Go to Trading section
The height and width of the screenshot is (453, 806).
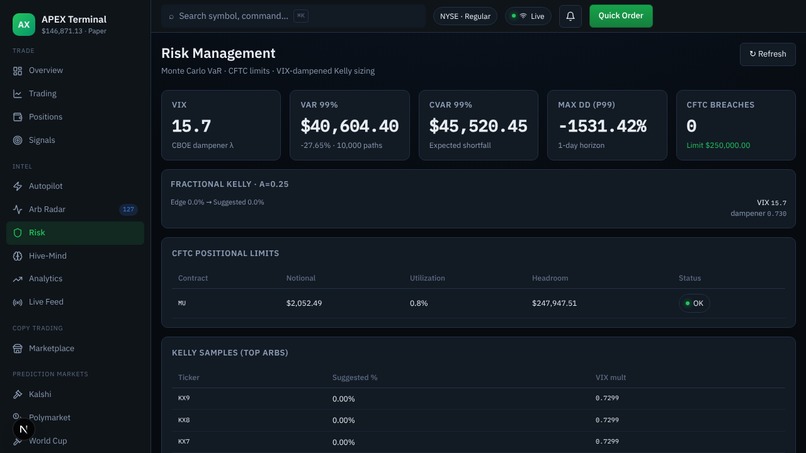[x=75, y=94]
